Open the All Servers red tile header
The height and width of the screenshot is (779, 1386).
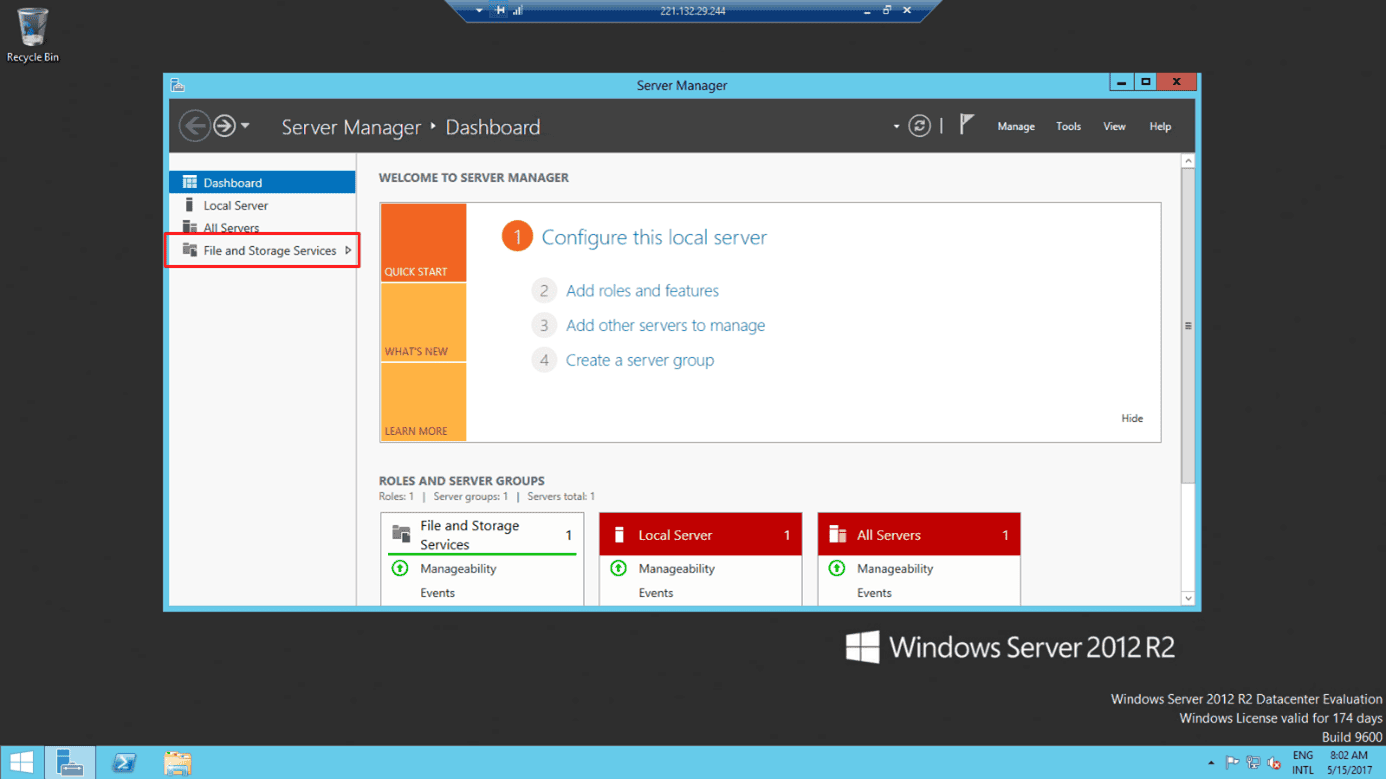pyautogui.click(x=918, y=535)
